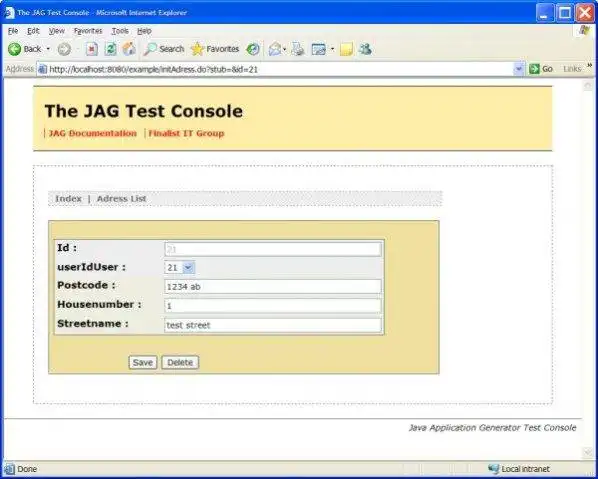Click the Save button
This screenshot has width=598, height=479.
pyautogui.click(x=143, y=362)
